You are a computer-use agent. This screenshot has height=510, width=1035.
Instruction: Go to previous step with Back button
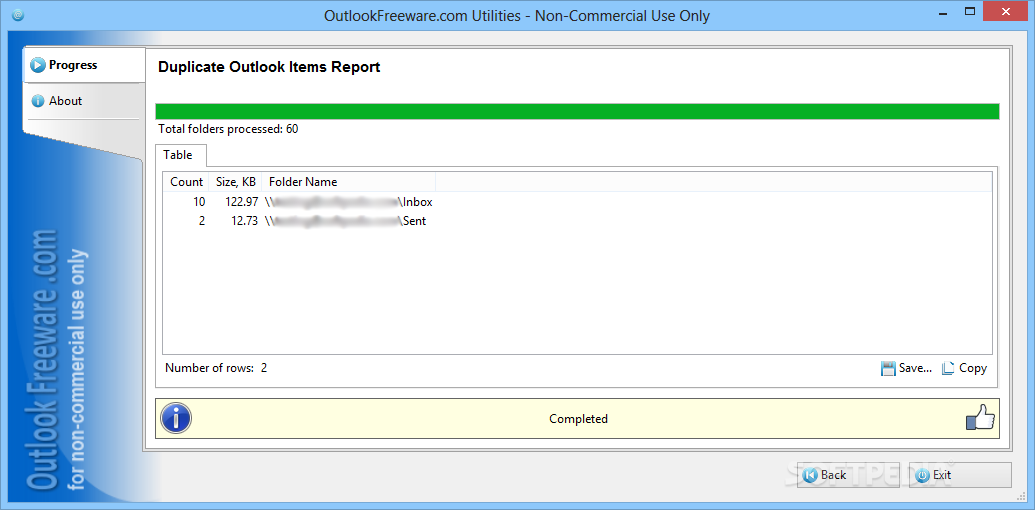[x=848, y=474]
